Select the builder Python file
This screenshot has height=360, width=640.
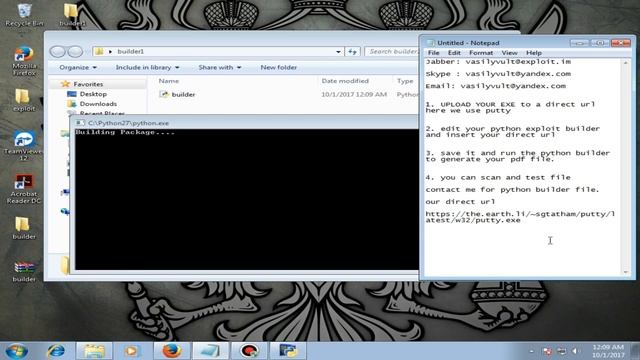click(x=183, y=94)
